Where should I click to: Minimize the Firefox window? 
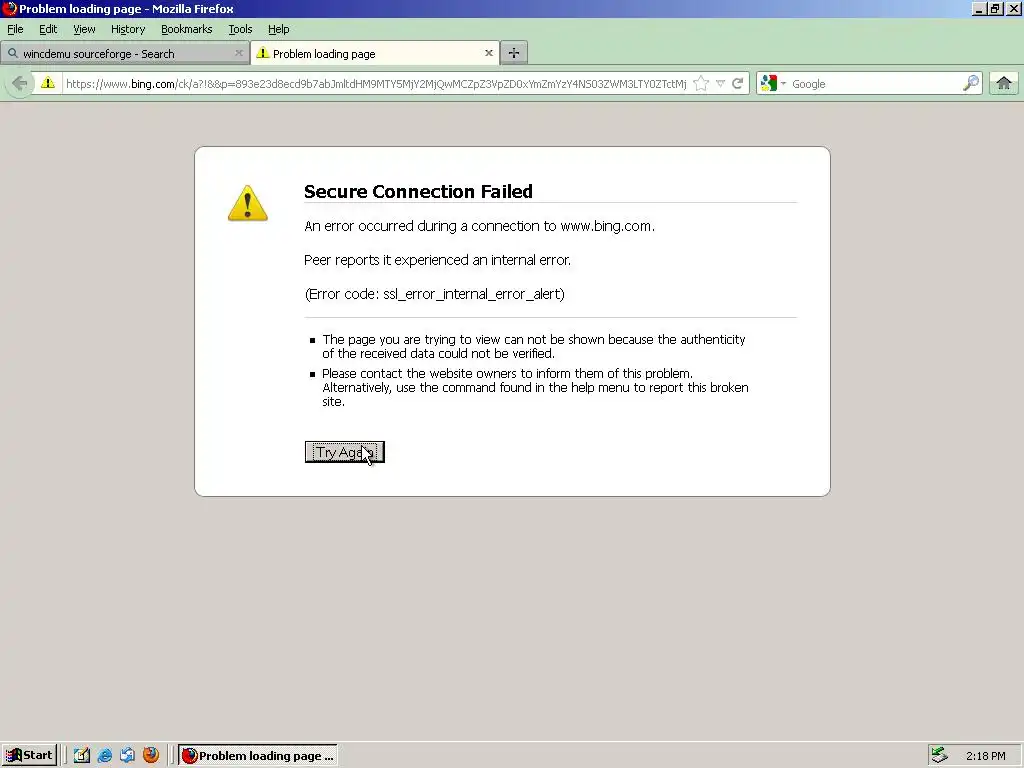tap(978, 8)
